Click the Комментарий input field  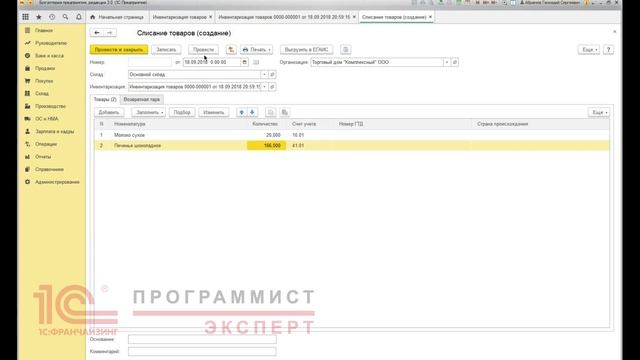(202, 351)
